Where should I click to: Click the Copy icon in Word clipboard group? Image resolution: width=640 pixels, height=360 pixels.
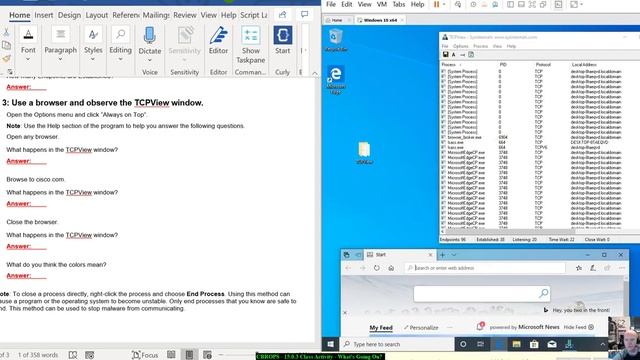(6, 45)
